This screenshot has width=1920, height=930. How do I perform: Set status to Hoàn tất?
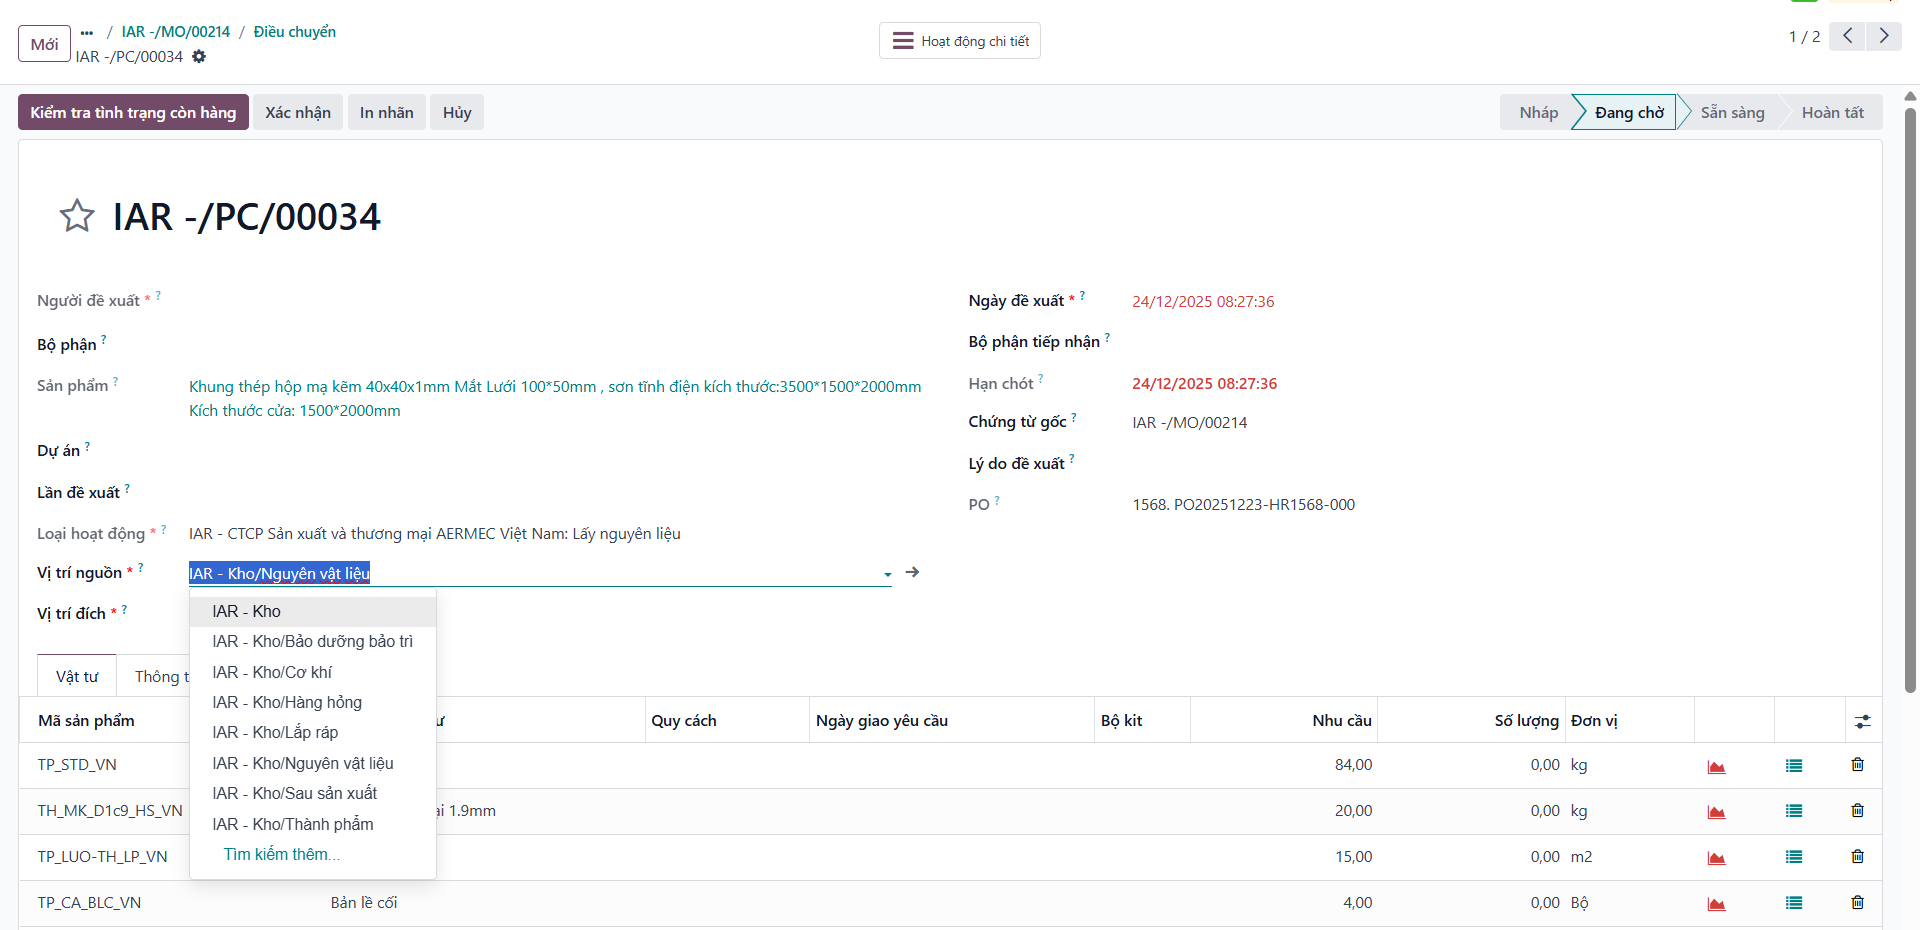(x=1833, y=113)
